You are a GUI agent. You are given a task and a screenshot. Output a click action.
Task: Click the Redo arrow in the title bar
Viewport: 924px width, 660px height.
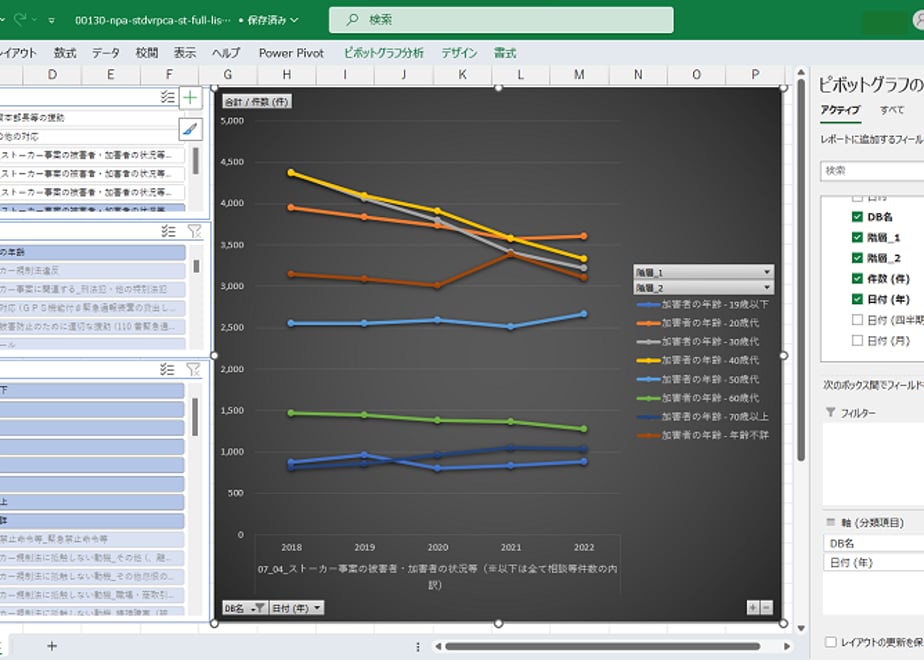[21, 19]
